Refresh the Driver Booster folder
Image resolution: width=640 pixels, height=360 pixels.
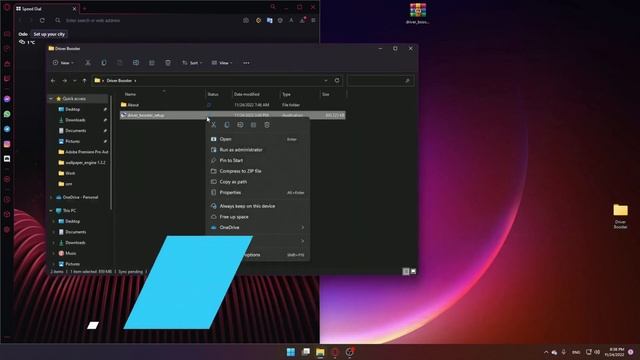click(x=337, y=81)
